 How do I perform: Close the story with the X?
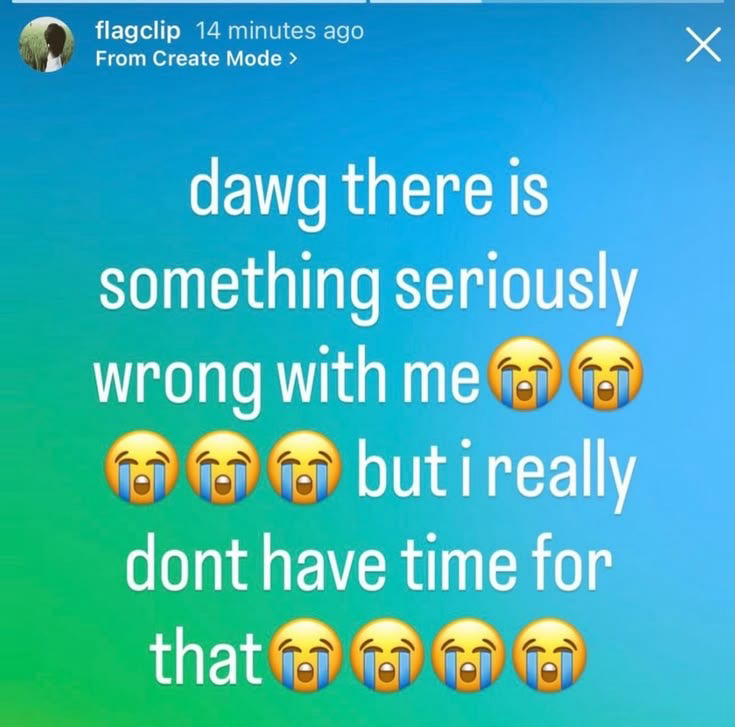pyautogui.click(x=703, y=45)
